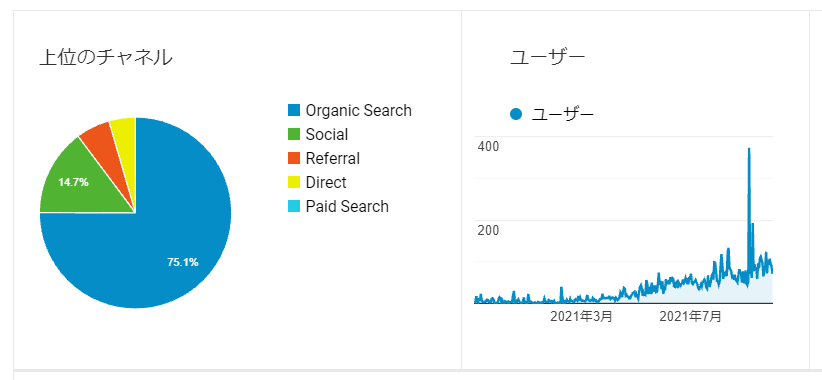This screenshot has width=822, height=380.
Task: Click the Social green legend square
Action: [294, 134]
